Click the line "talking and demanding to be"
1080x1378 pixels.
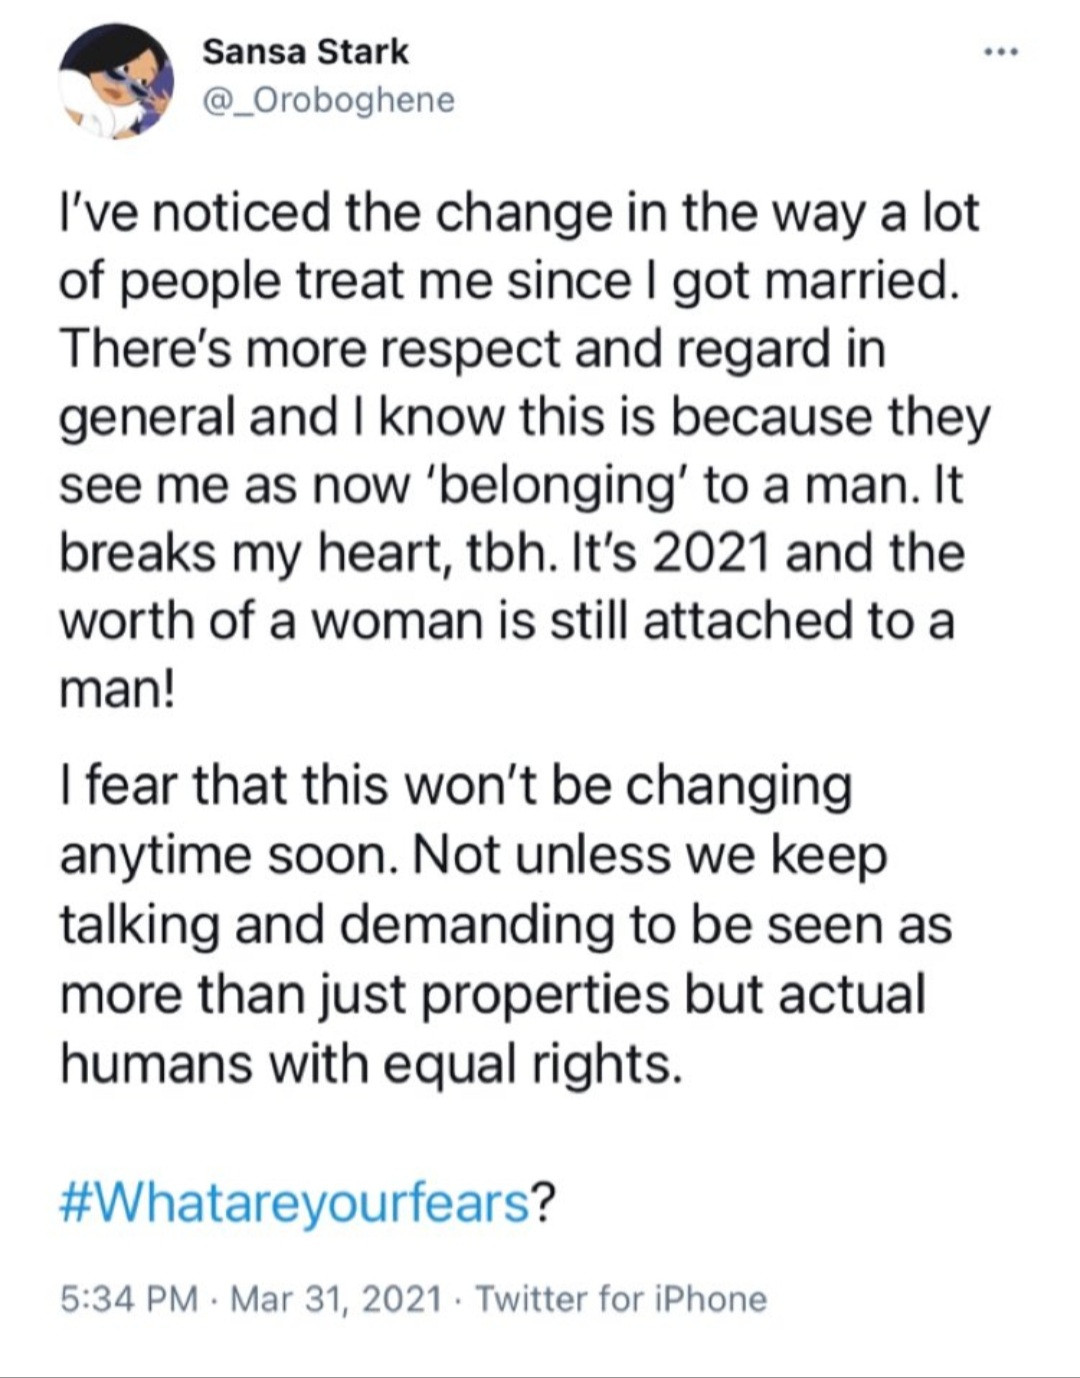click(x=506, y=925)
